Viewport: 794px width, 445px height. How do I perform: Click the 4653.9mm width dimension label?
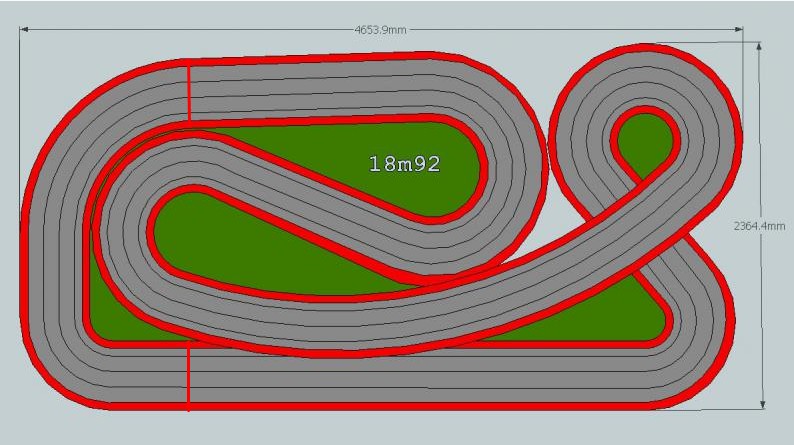point(380,30)
